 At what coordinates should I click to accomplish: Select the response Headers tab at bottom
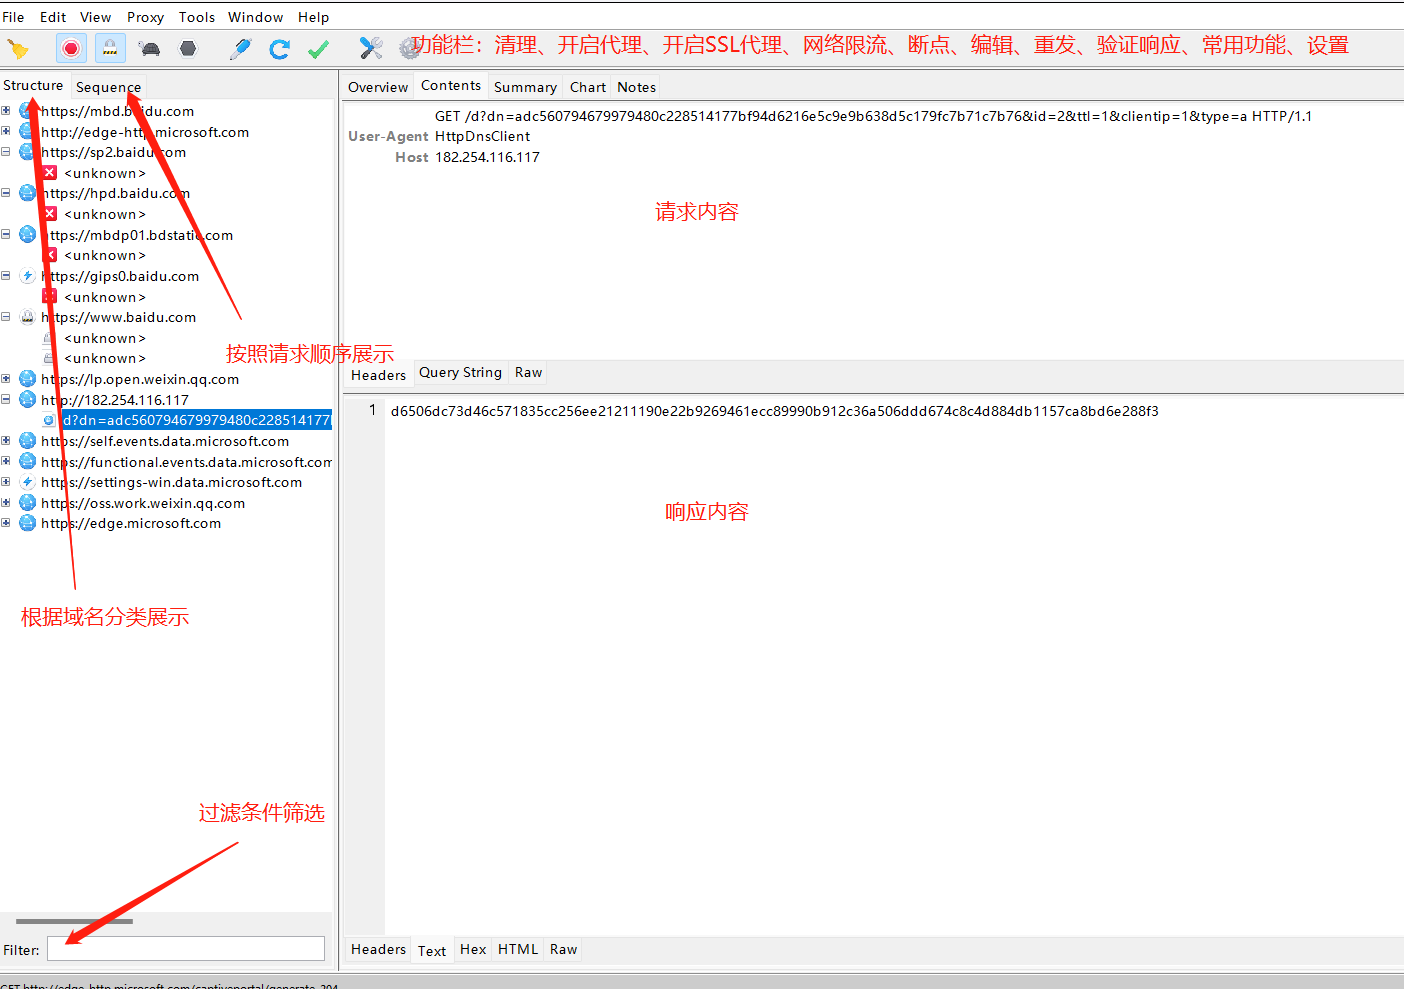[x=379, y=949]
